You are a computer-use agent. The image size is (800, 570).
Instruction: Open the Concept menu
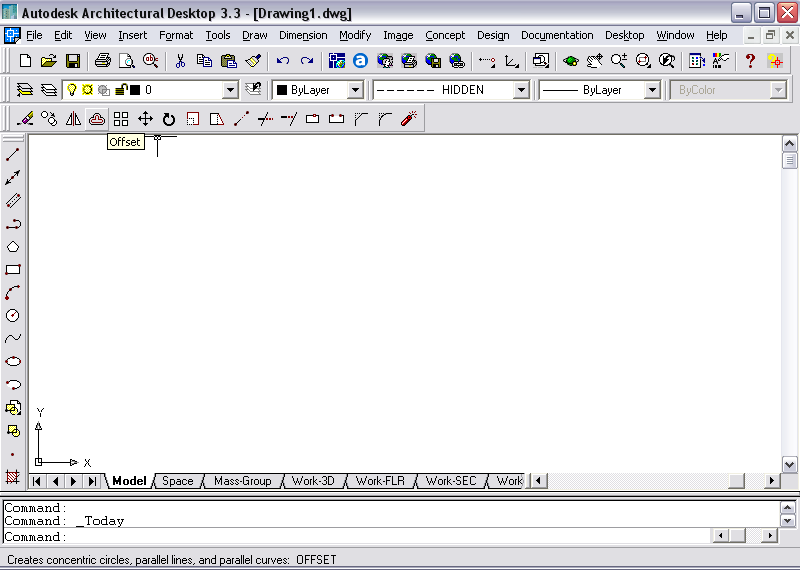445,35
